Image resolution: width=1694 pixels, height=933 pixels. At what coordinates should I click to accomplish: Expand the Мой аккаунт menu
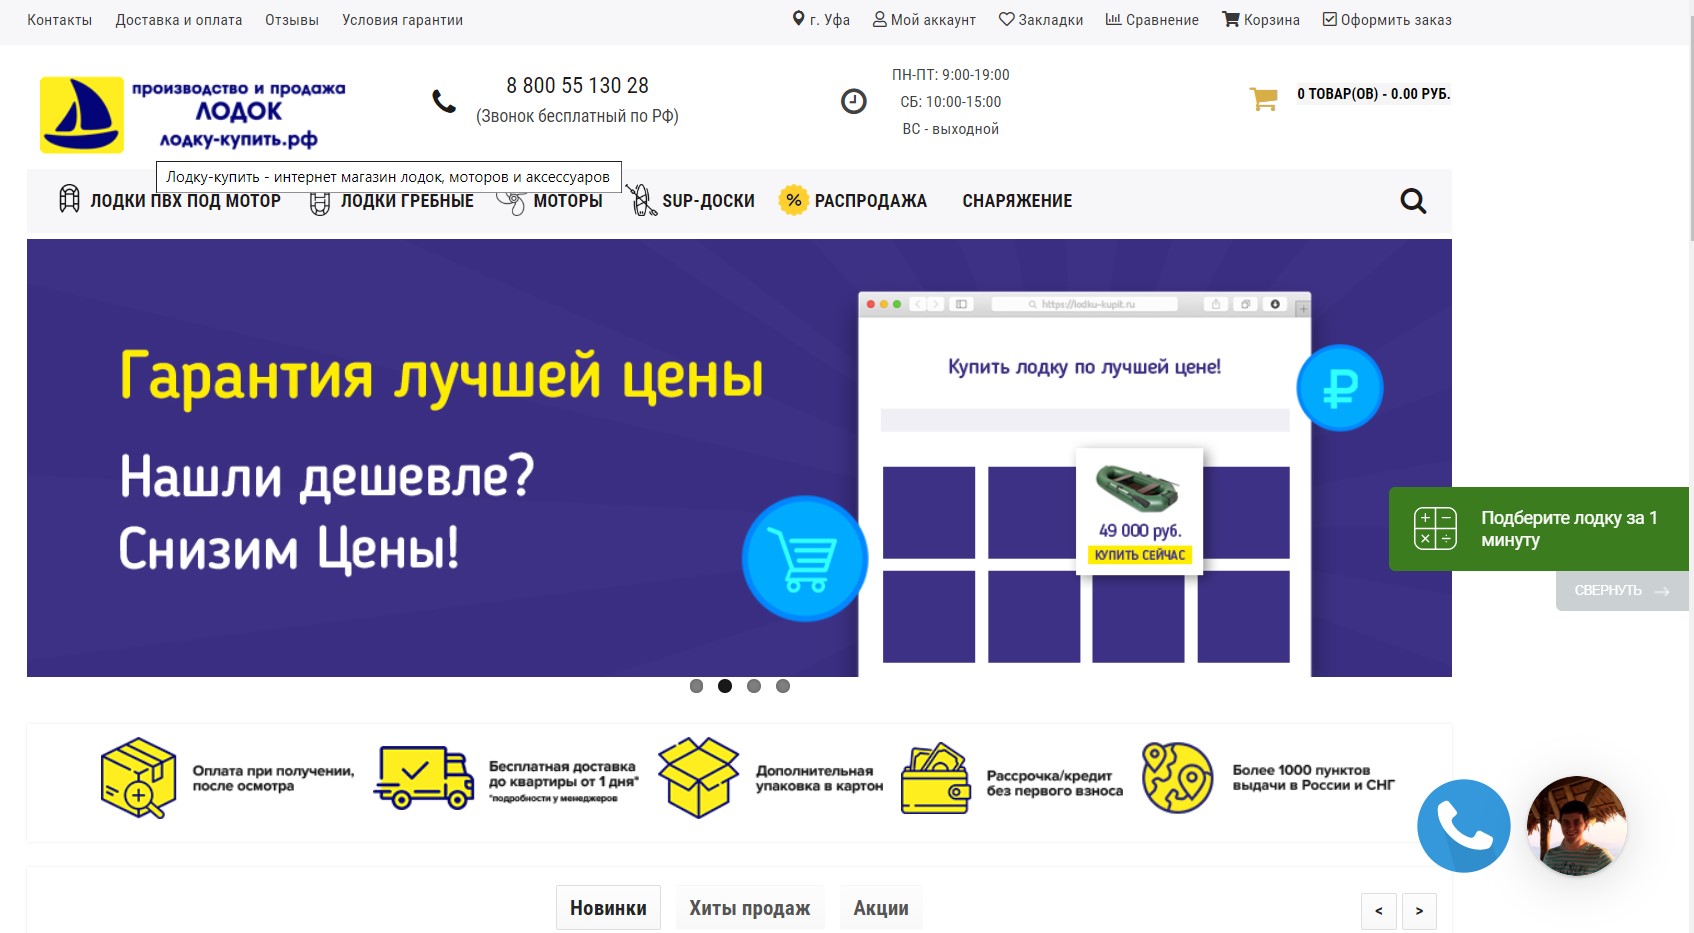(924, 20)
